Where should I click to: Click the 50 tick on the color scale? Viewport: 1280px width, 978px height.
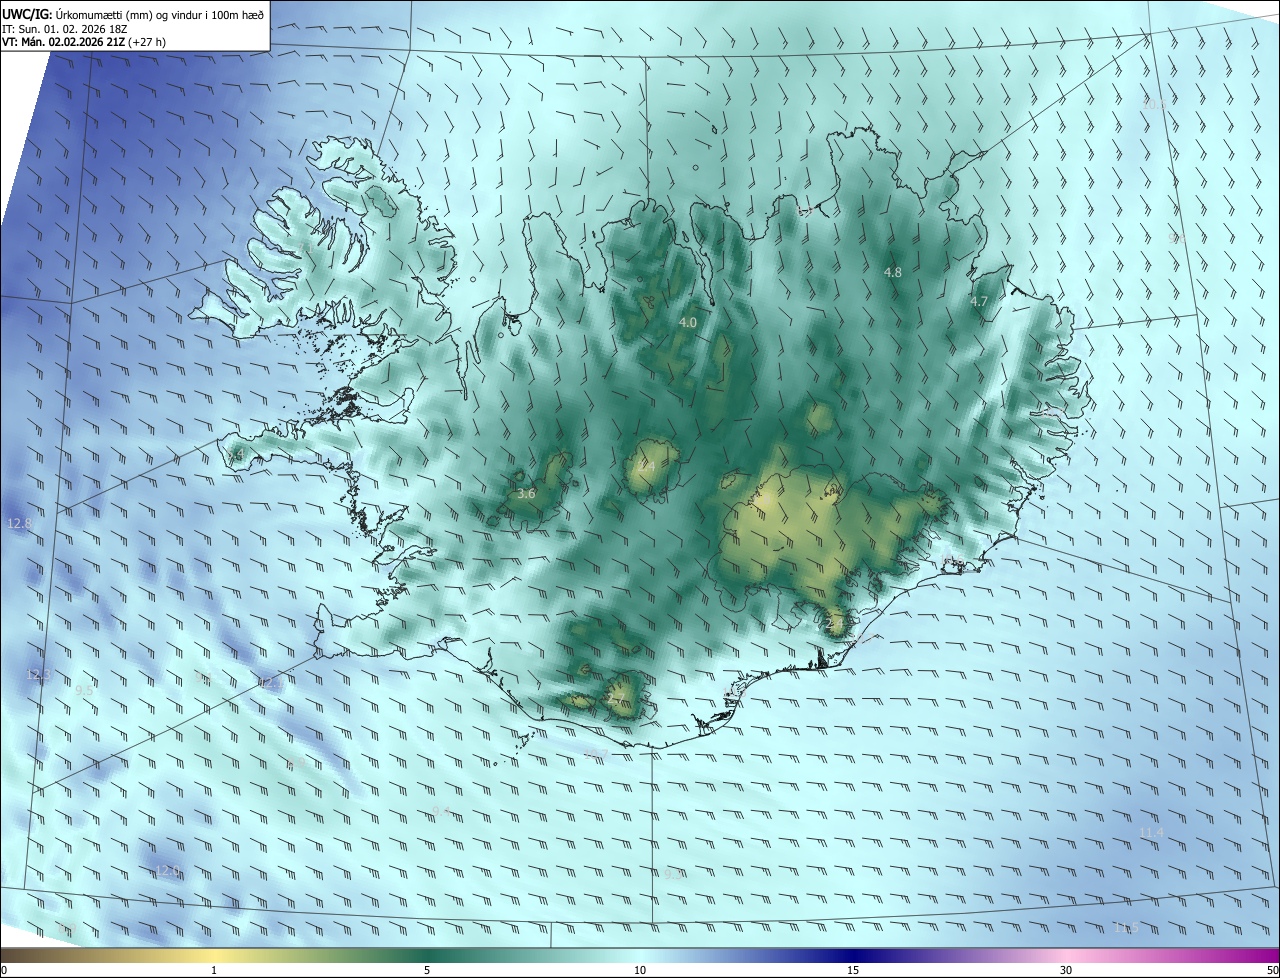[x=1272, y=970]
